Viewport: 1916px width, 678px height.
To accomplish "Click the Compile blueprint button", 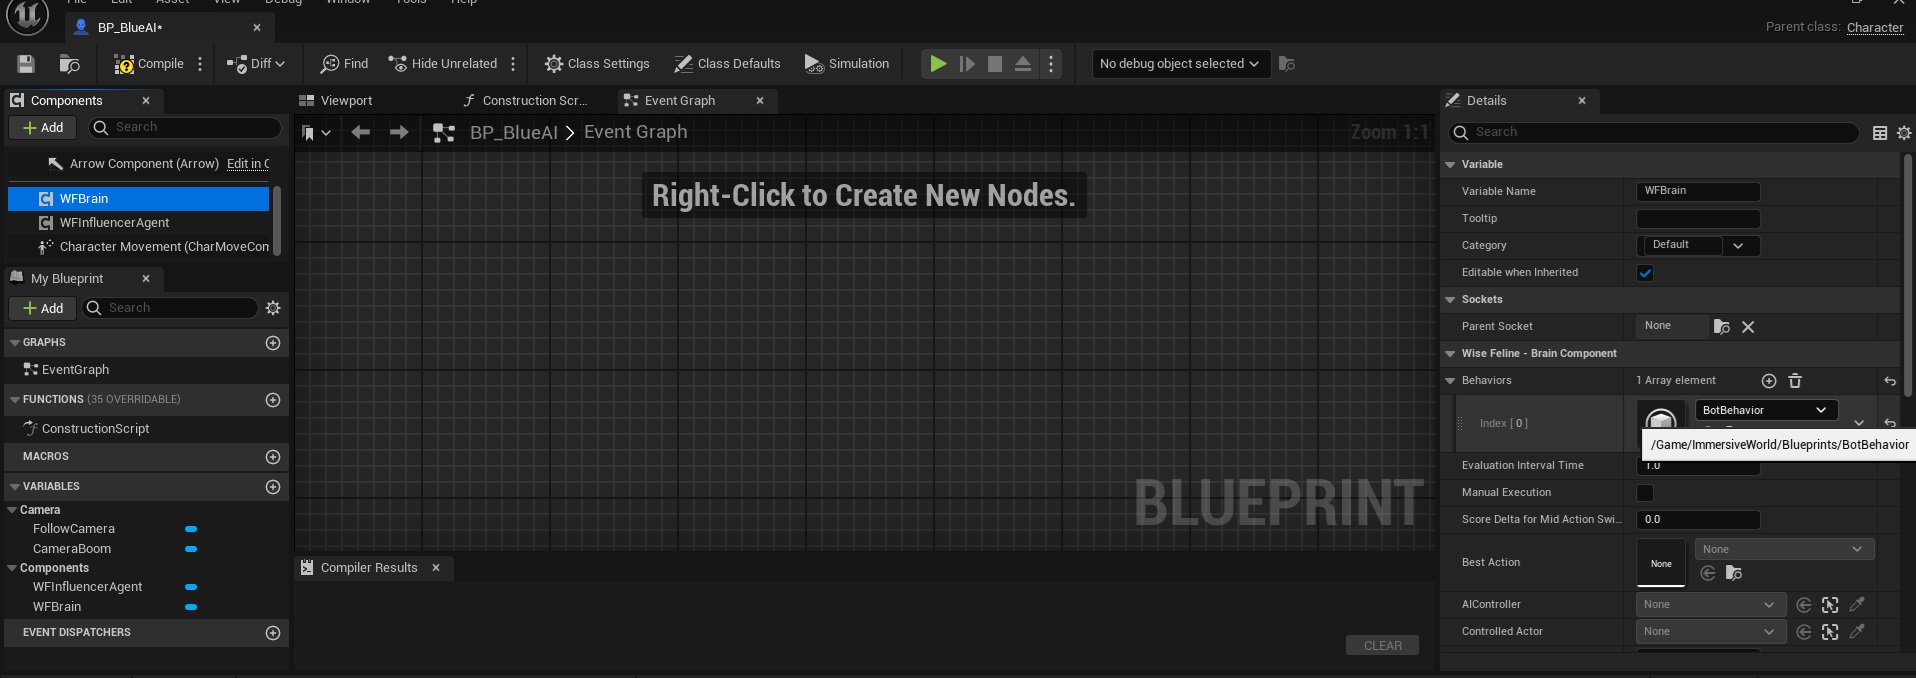I will pos(149,64).
